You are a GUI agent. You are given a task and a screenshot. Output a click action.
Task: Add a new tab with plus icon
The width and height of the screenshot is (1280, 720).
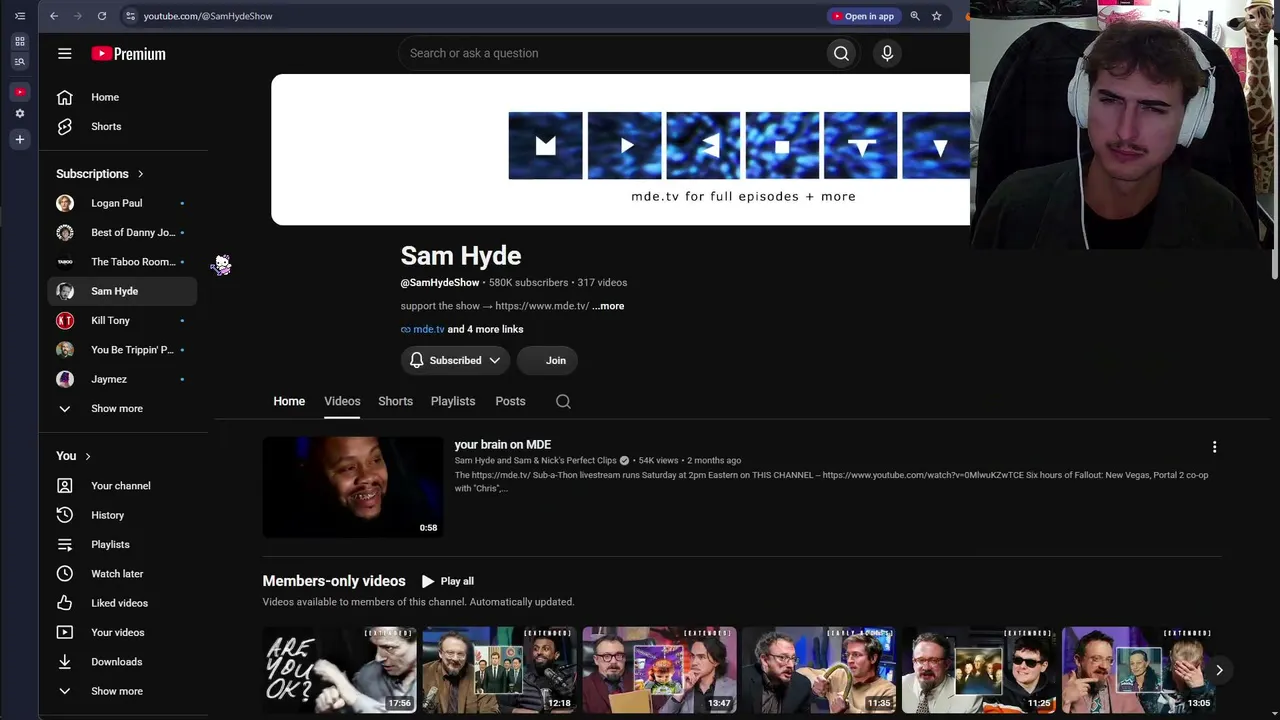point(19,140)
